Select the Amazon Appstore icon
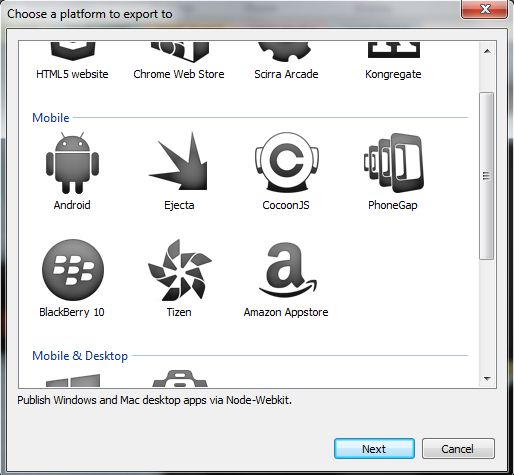Image resolution: width=514 pixels, height=475 pixels. click(287, 269)
